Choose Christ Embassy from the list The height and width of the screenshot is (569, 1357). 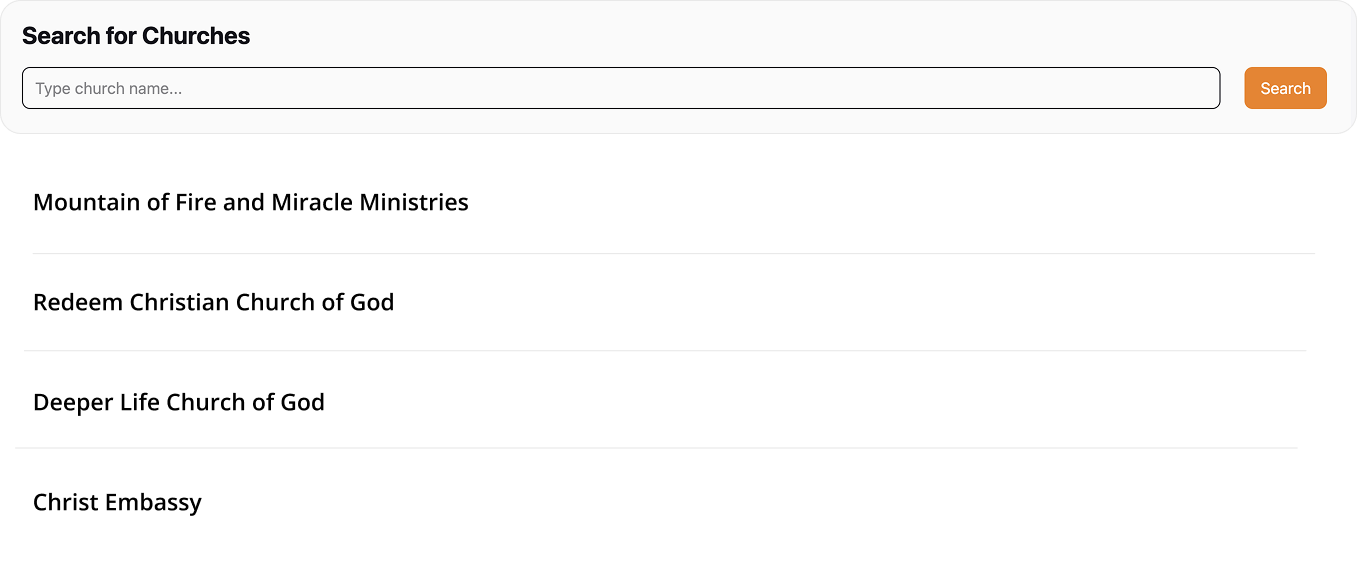point(117,502)
